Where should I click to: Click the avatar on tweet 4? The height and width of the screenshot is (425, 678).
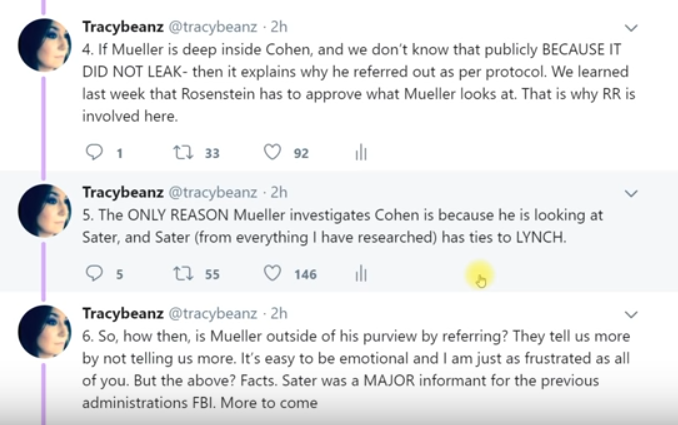pos(45,45)
